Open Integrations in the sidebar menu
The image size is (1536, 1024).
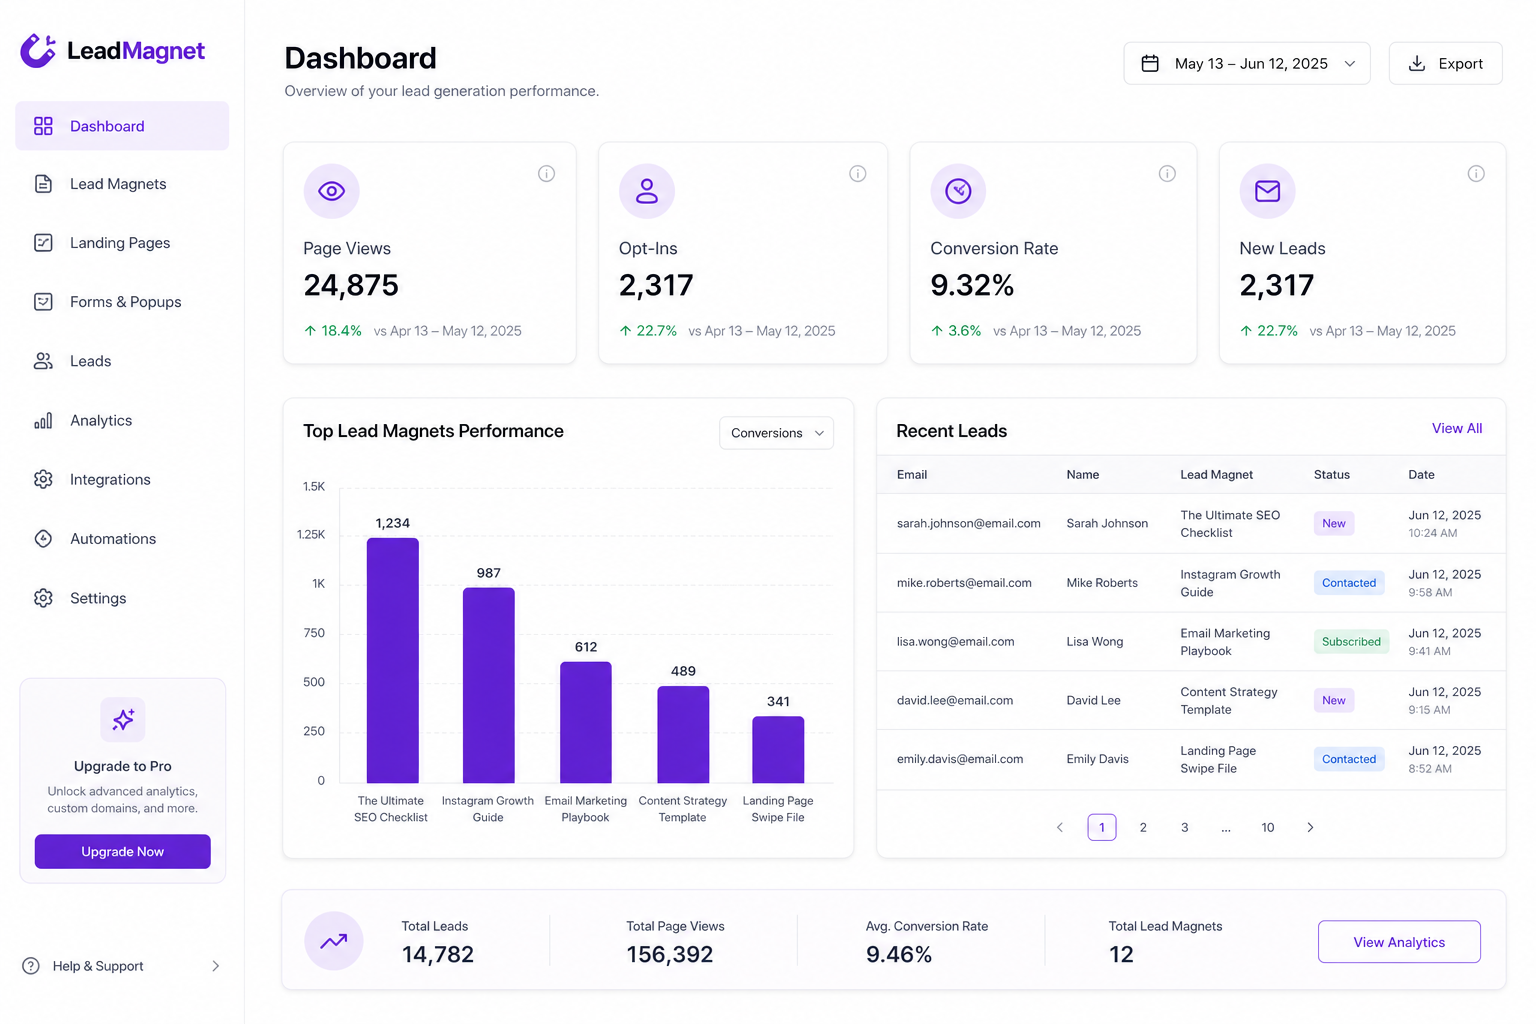[122, 479]
